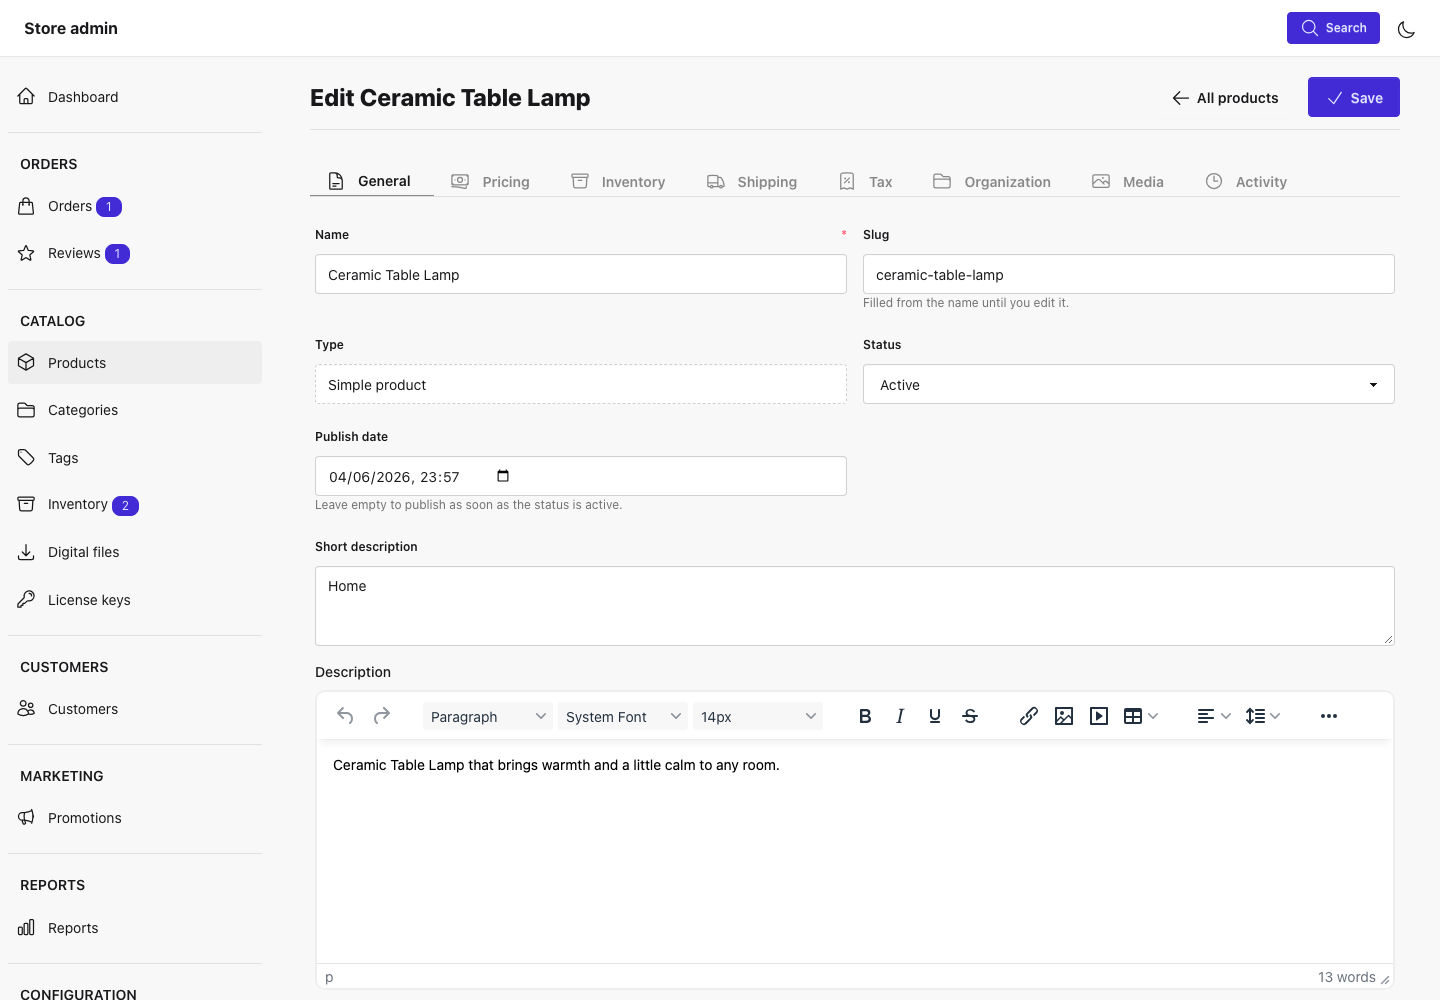
Task: Open the Pricing tab
Action: [490, 181]
